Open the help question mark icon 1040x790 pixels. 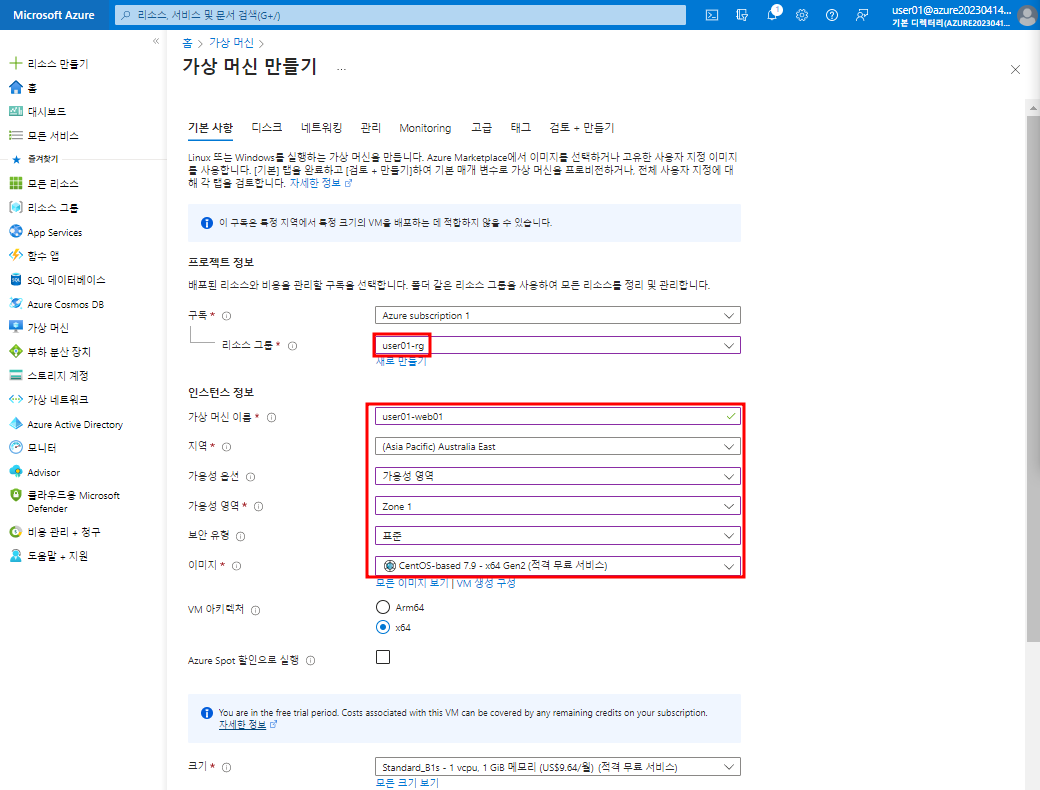[832, 15]
